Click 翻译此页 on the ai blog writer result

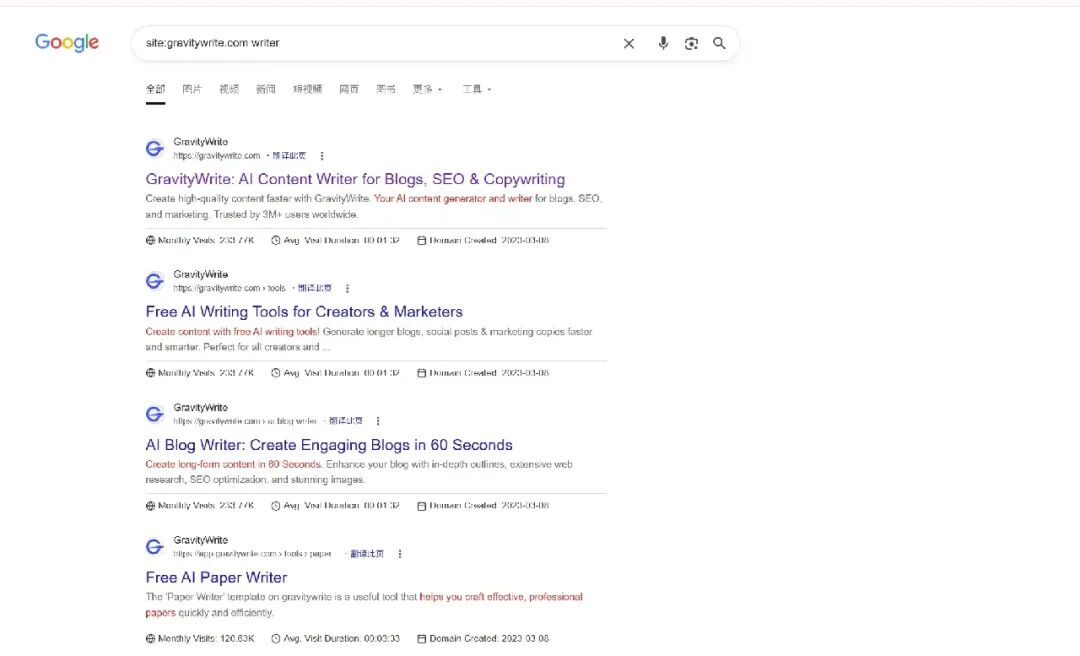pyautogui.click(x=345, y=421)
